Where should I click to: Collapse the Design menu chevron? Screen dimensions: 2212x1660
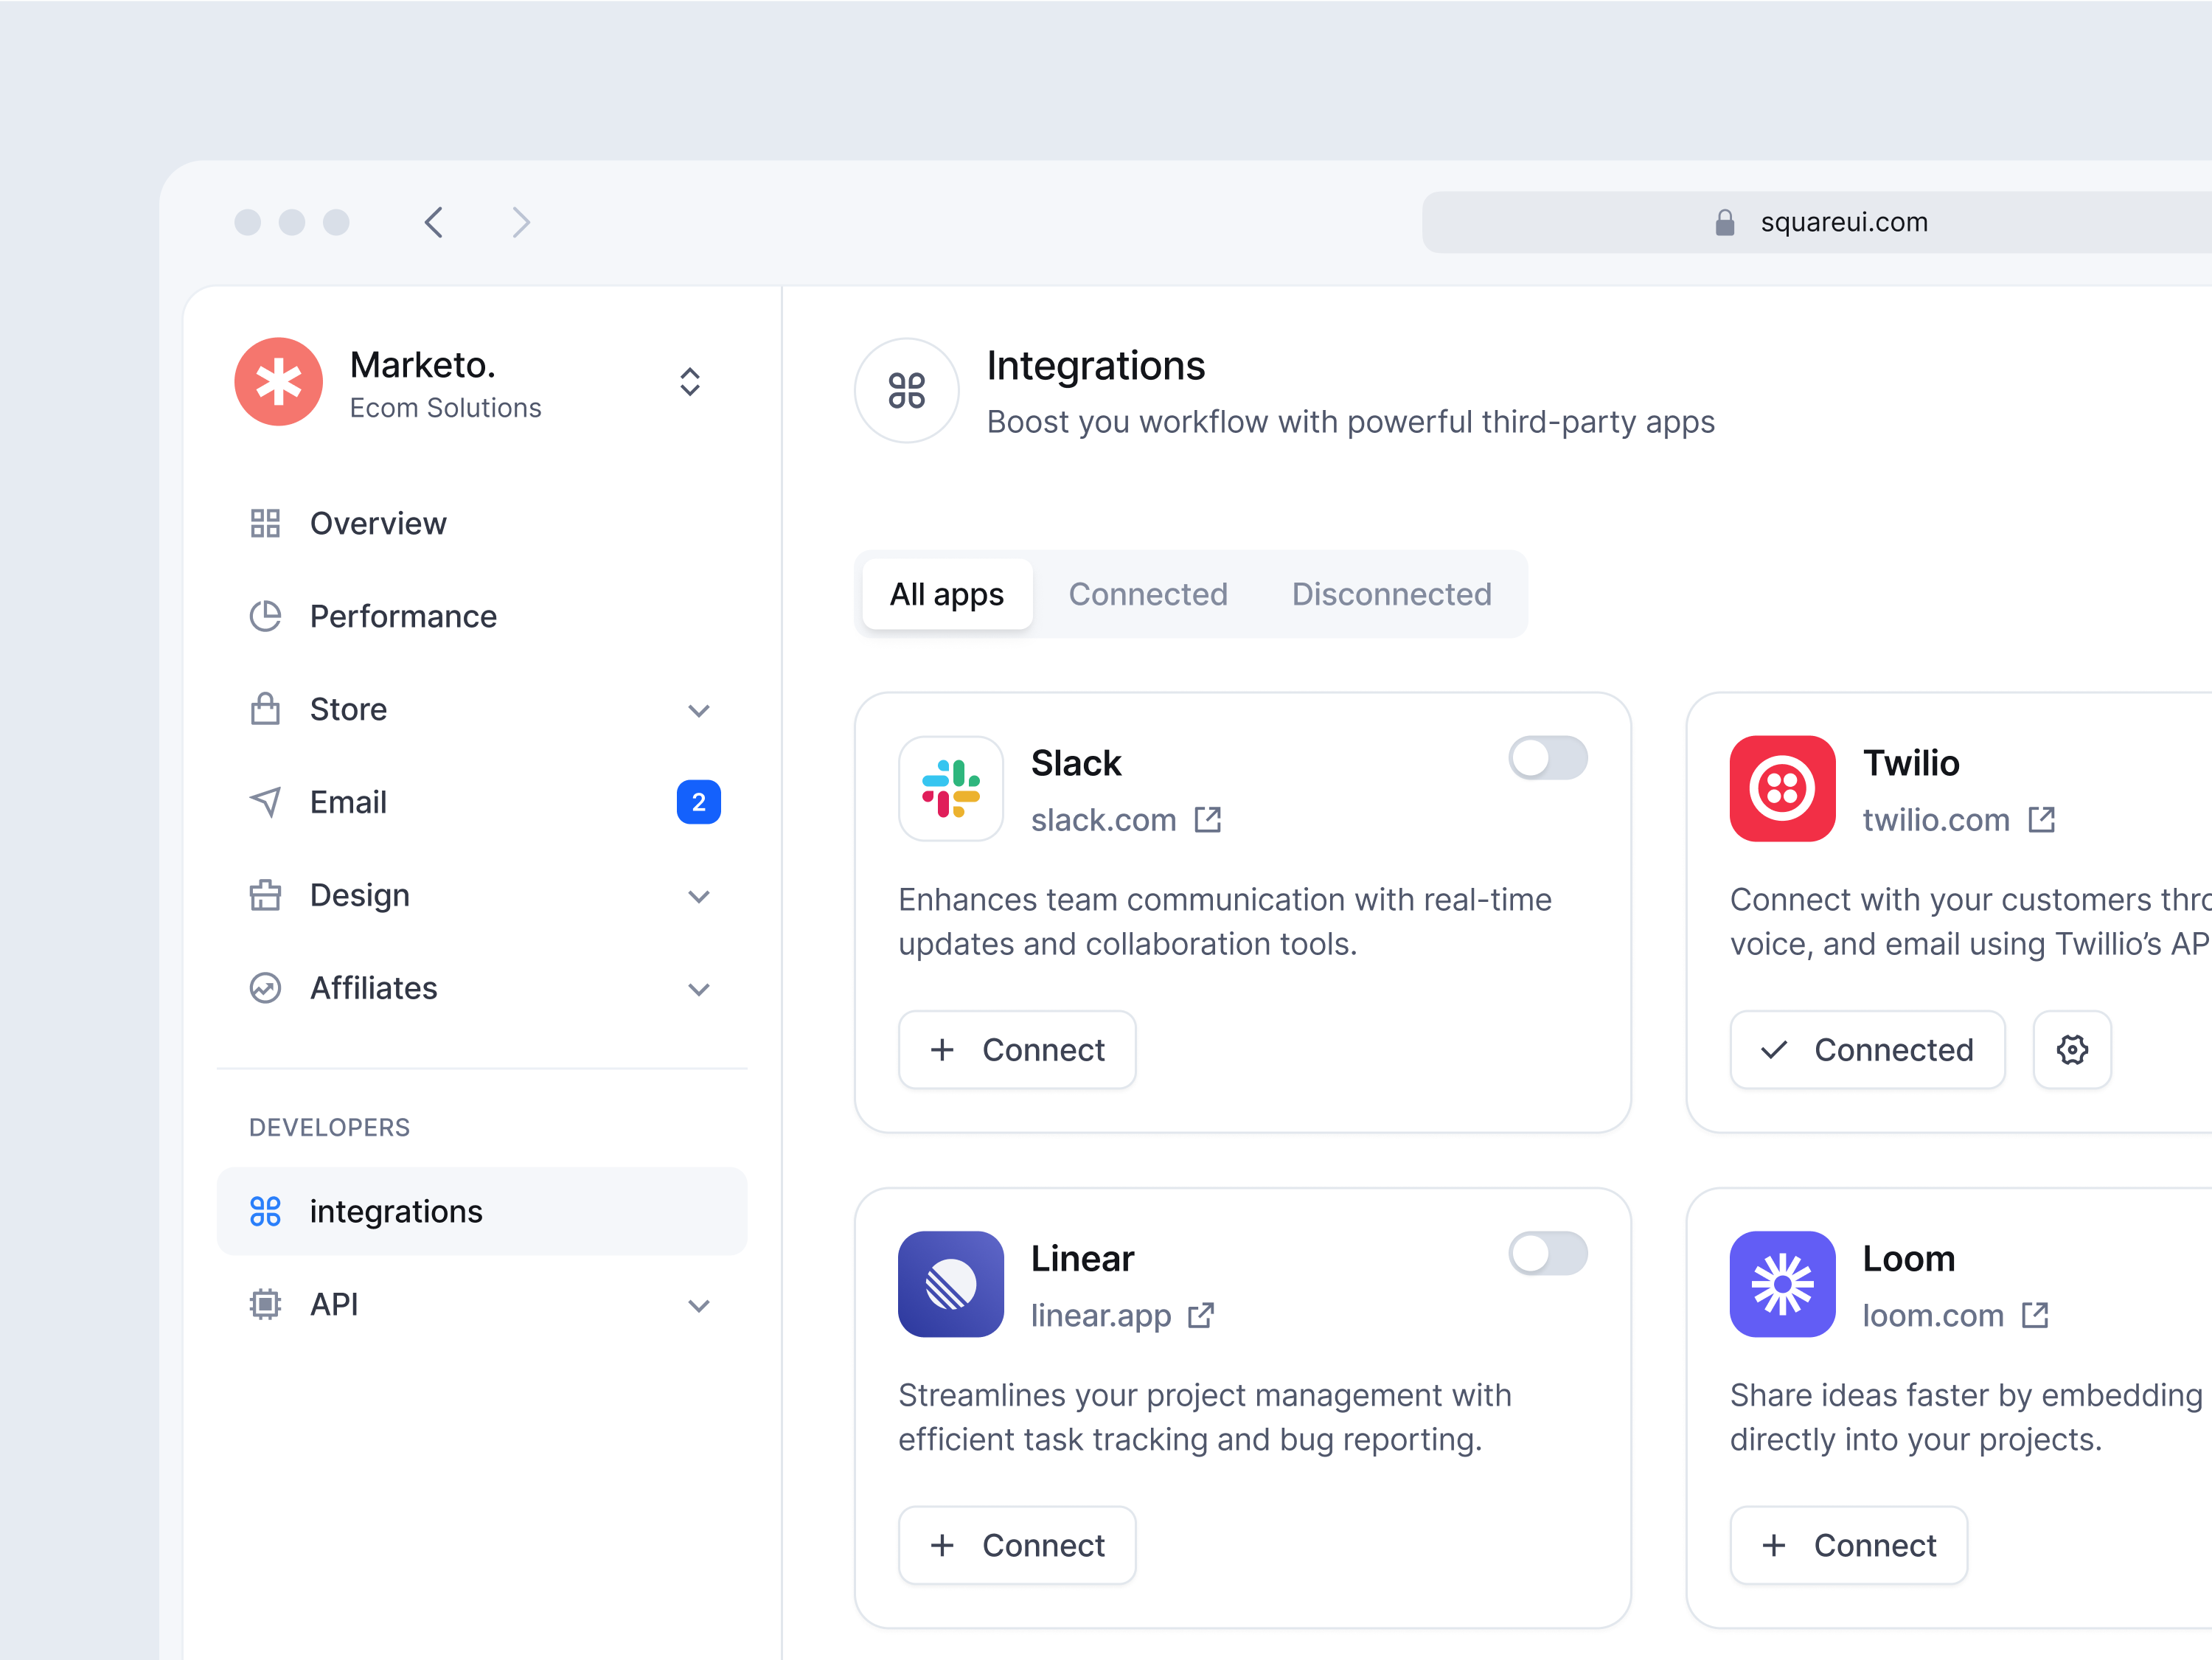point(699,895)
